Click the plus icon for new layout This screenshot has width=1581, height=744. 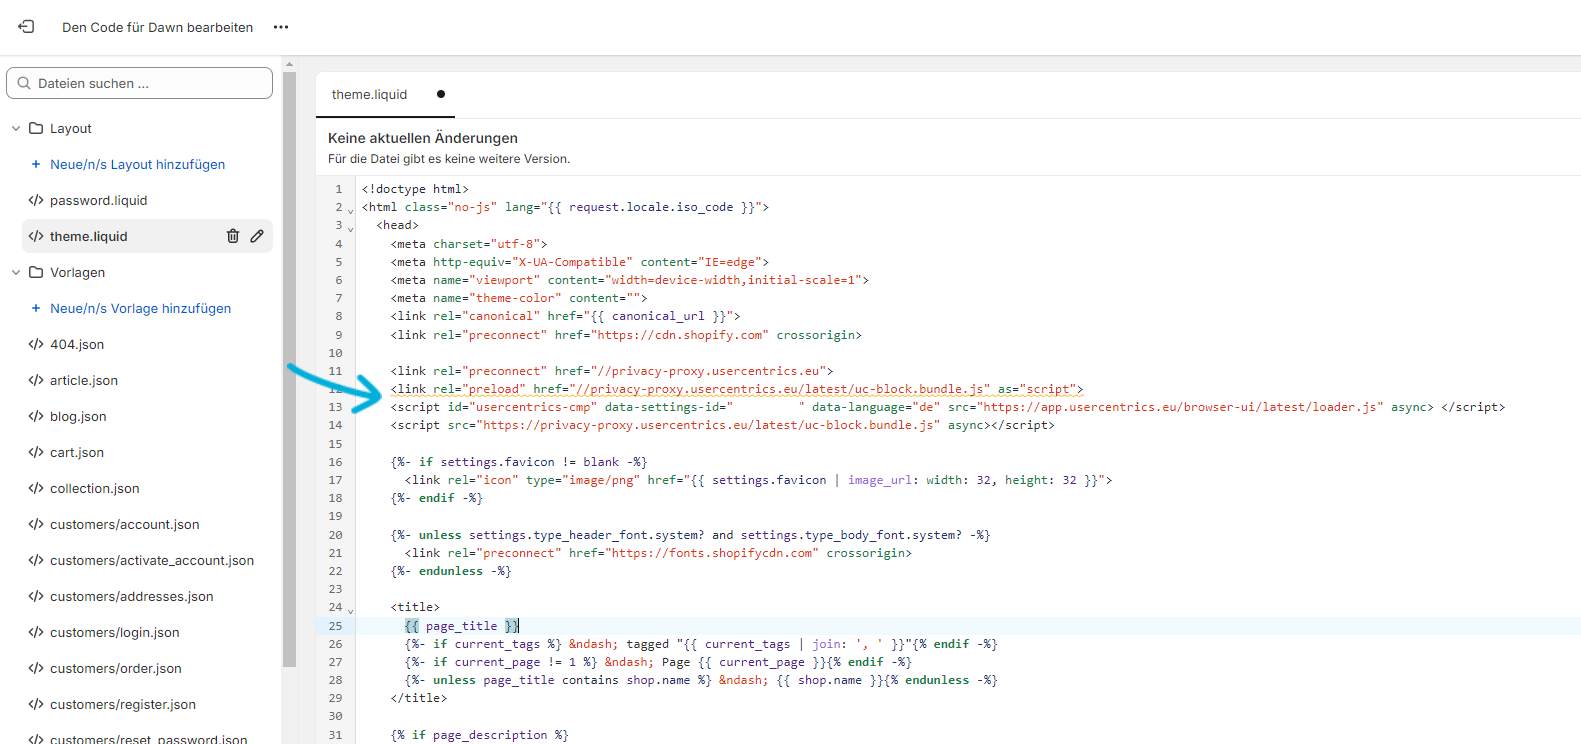[36, 164]
